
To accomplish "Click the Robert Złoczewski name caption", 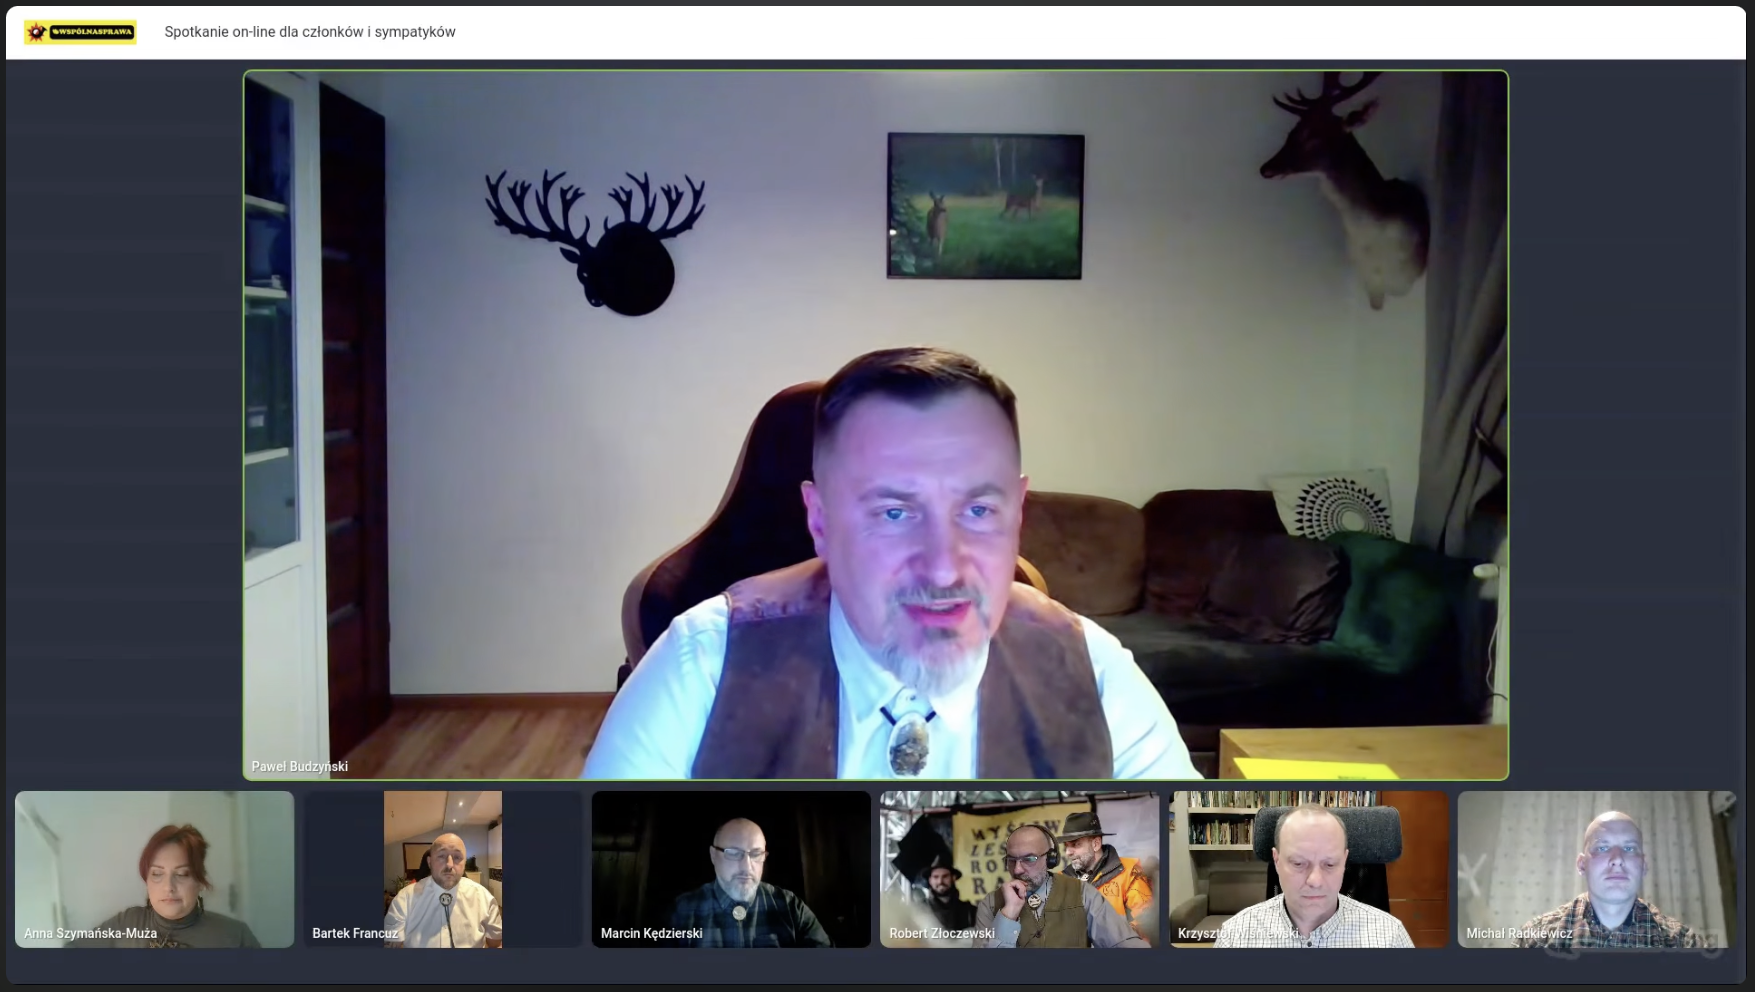I will [x=941, y=933].
